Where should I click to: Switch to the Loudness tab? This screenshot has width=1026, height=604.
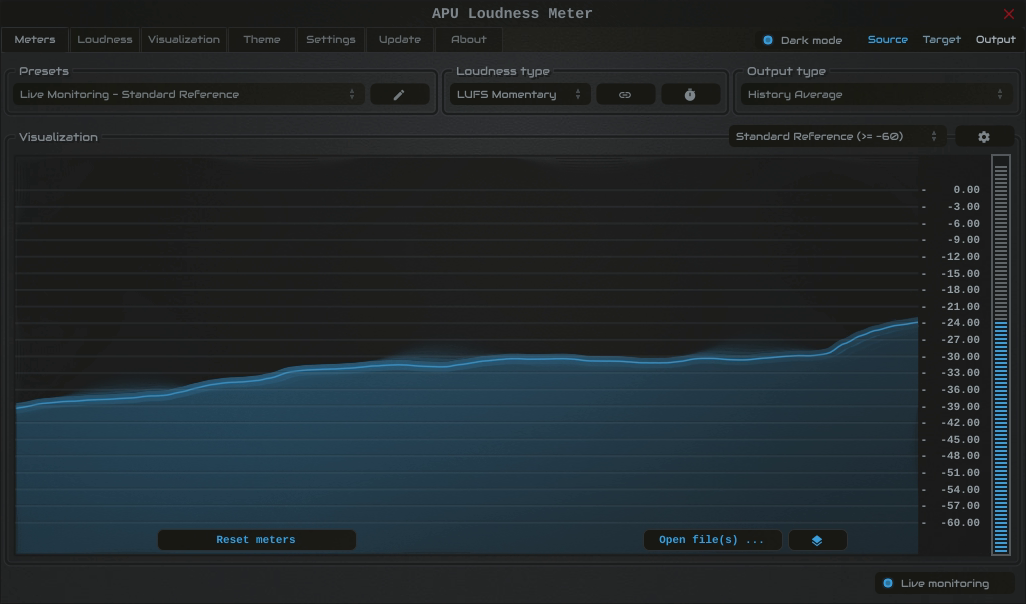(105, 39)
